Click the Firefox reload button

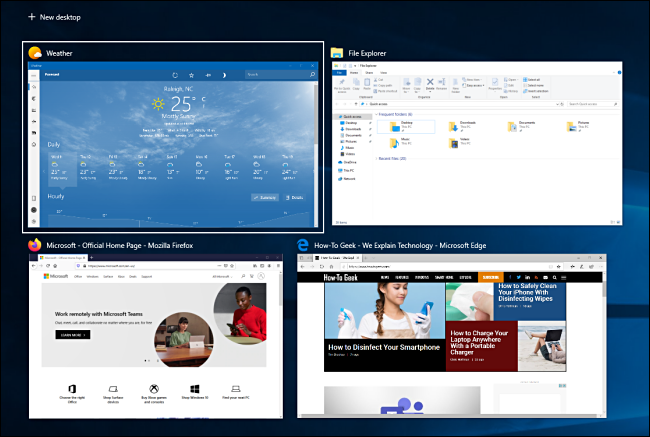48,266
